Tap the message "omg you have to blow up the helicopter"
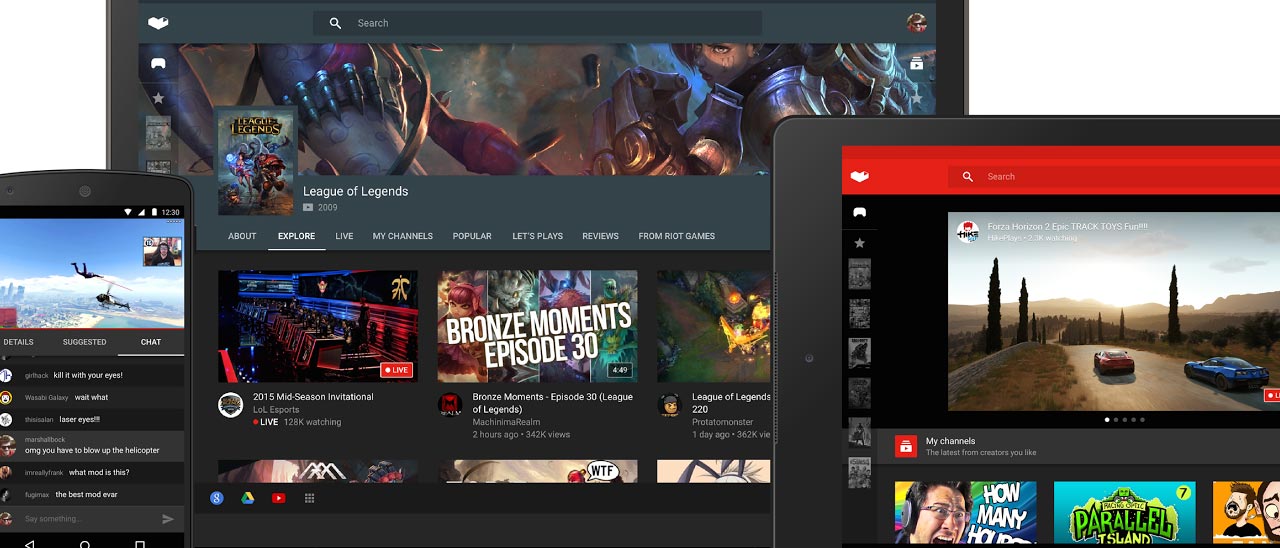This screenshot has height=548, width=1280. pyautogui.click(x=91, y=450)
